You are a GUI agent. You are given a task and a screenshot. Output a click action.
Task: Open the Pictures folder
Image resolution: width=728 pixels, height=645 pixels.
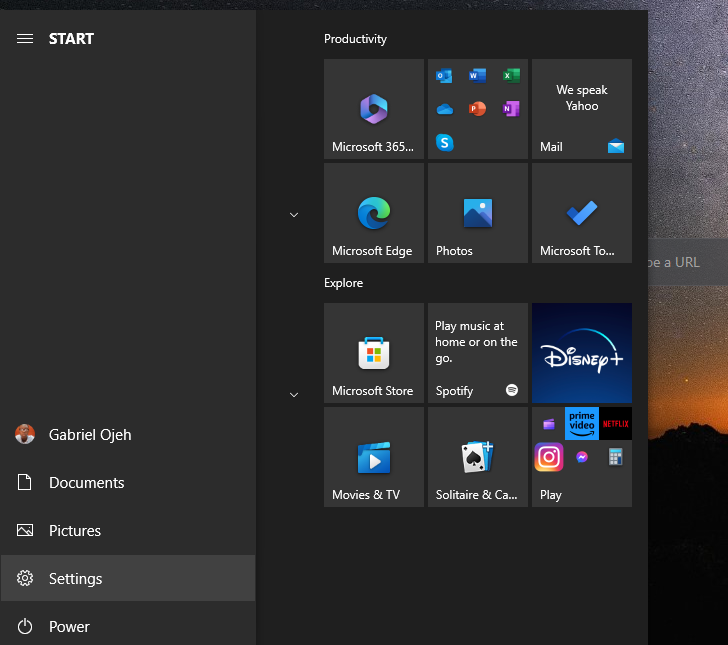coord(128,530)
